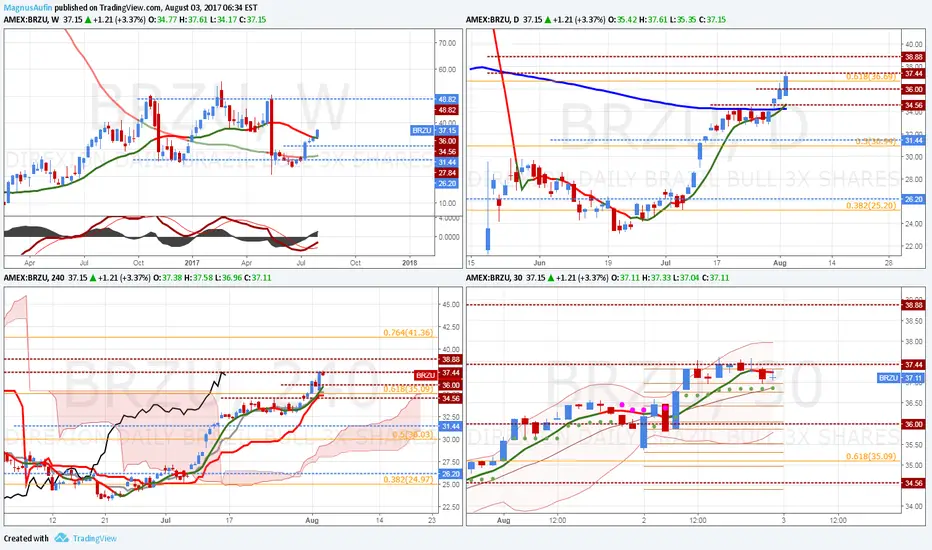
Task: Click the 26.20 blue label on daily chart
Action: pos(913,200)
